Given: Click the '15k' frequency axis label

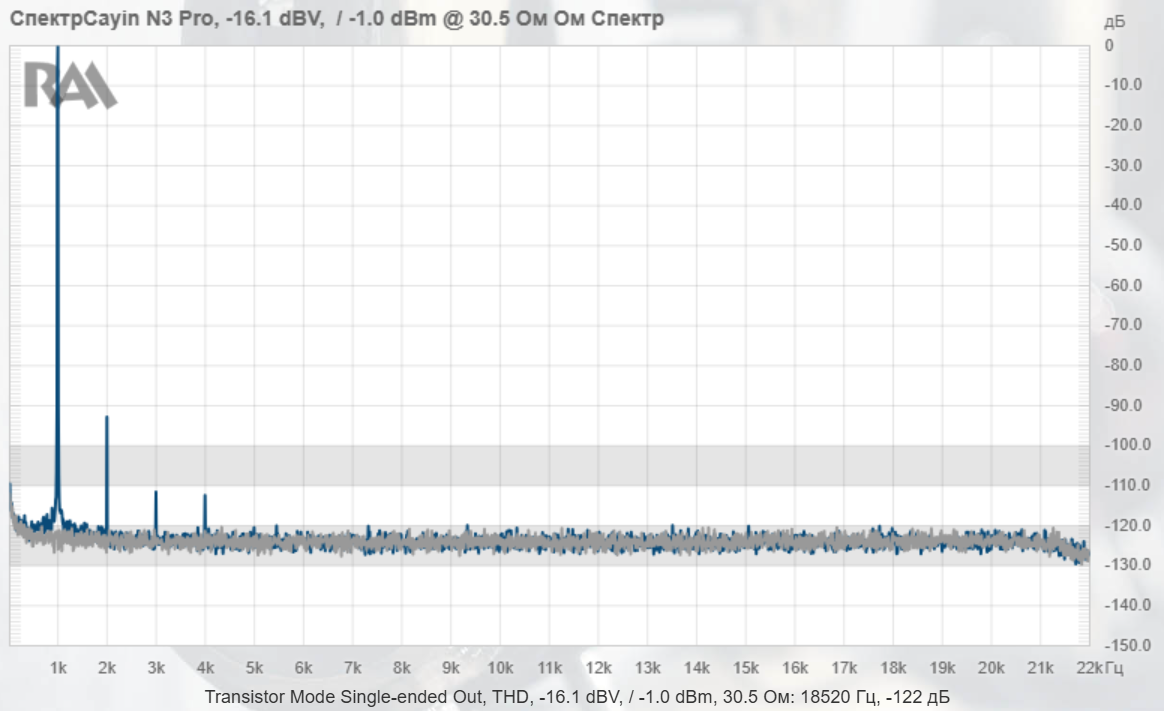Looking at the screenshot, I should (745, 668).
